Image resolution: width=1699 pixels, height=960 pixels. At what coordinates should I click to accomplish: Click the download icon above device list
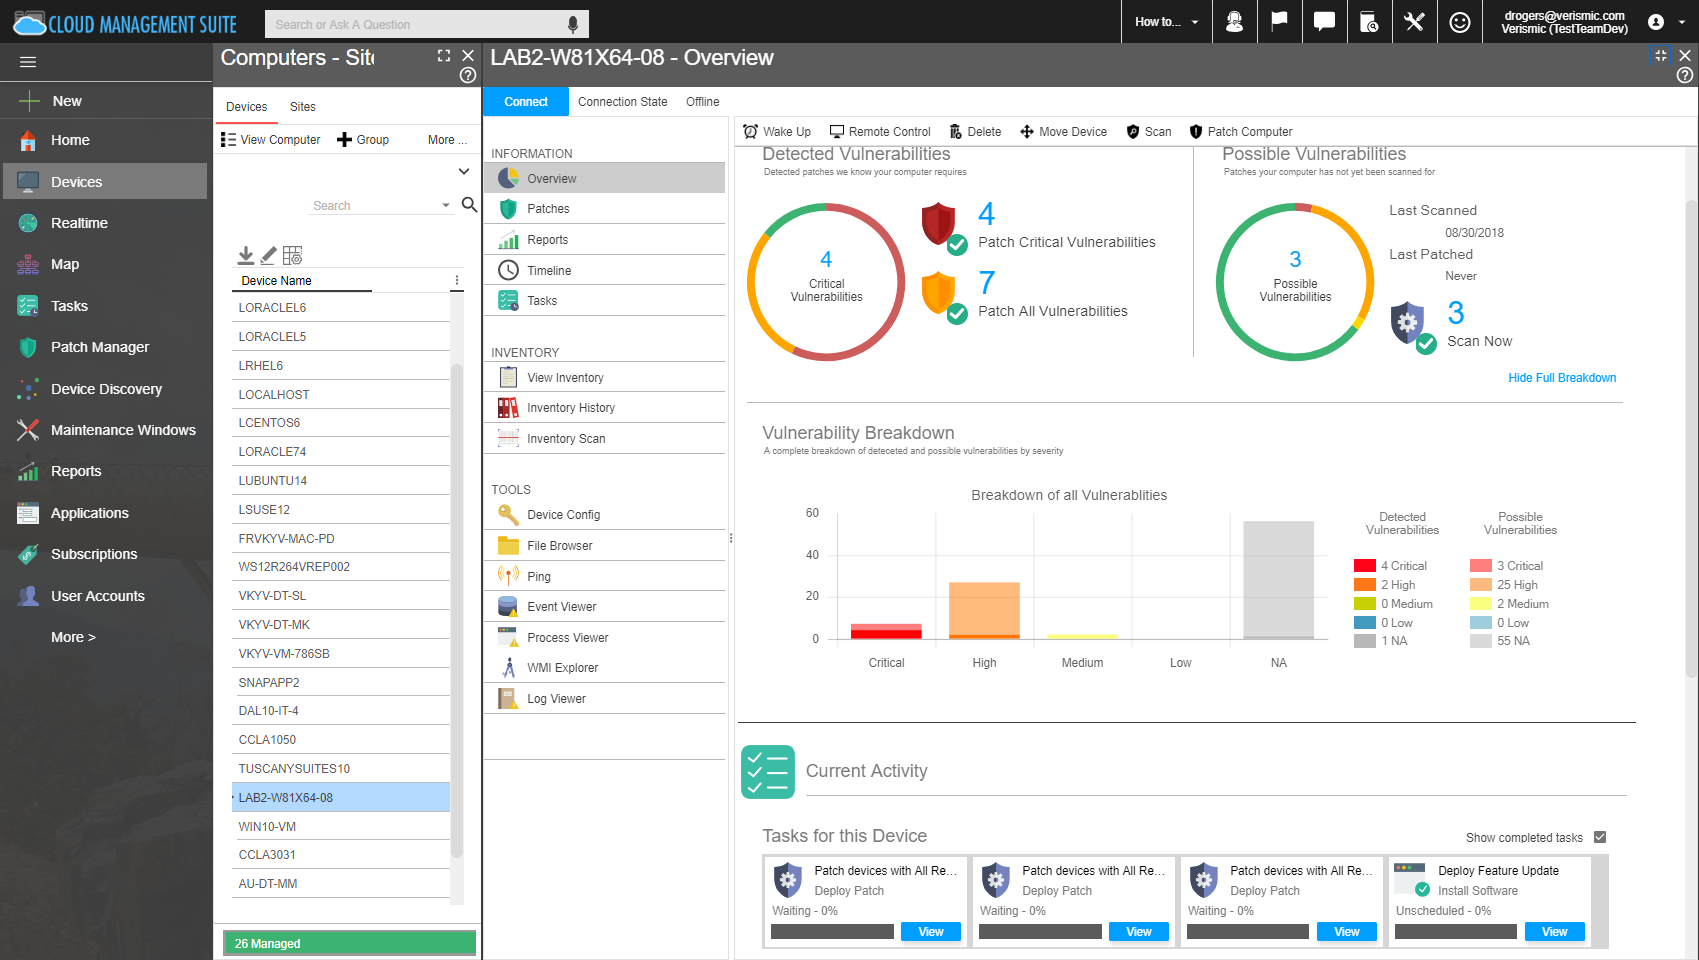point(246,255)
